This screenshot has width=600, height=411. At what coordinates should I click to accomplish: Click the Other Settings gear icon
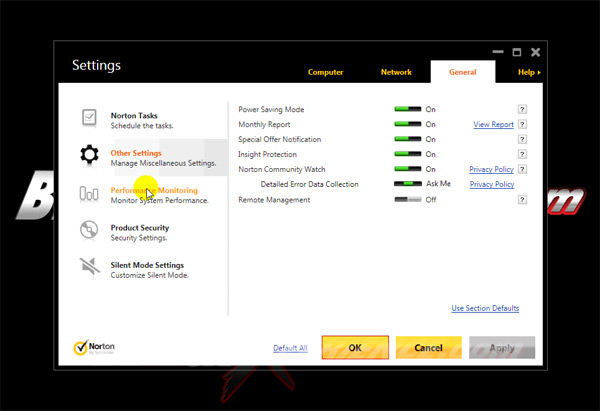coord(89,155)
